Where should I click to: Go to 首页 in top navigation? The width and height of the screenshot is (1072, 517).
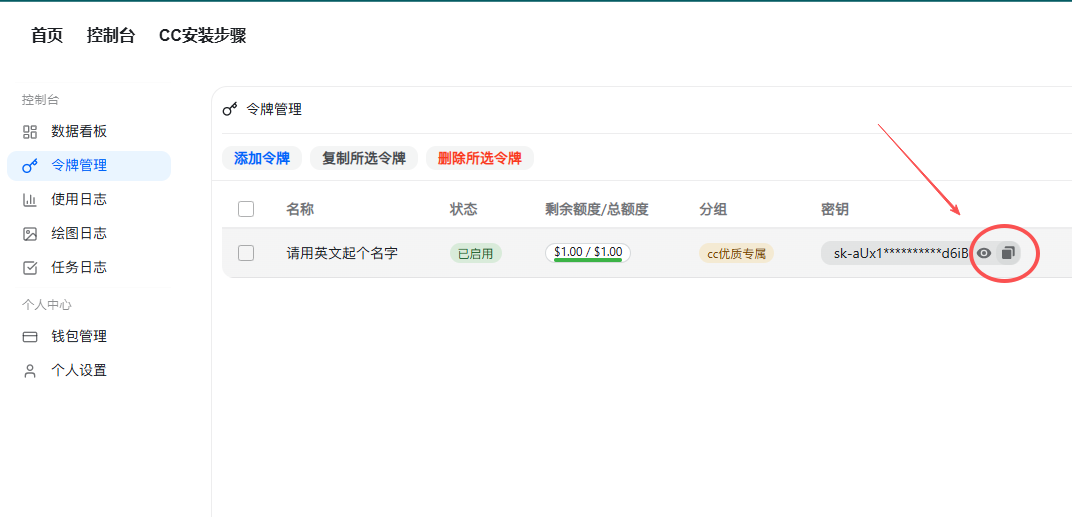click(47, 36)
